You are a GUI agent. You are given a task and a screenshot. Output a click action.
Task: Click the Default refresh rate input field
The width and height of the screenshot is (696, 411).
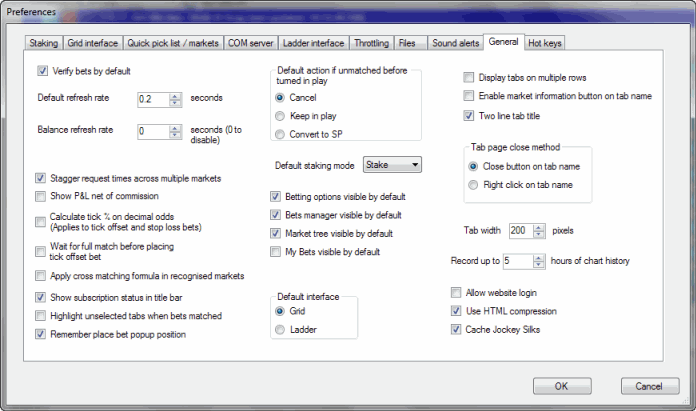tap(152, 99)
